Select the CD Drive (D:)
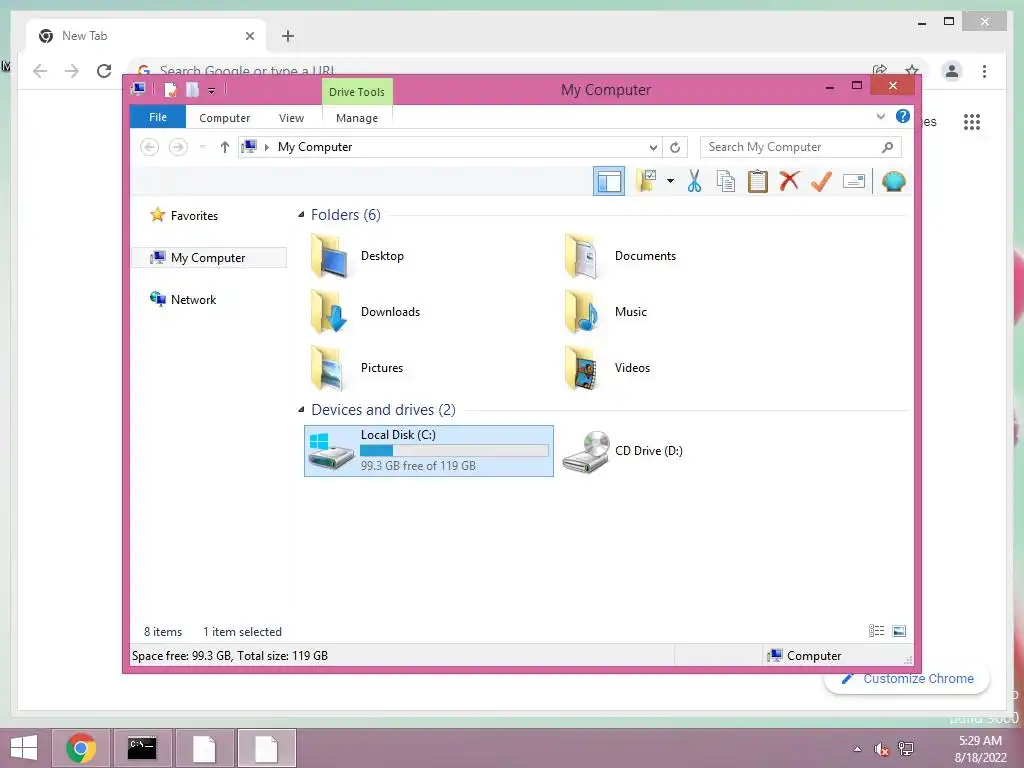This screenshot has width=1024, height=768. 623,451
